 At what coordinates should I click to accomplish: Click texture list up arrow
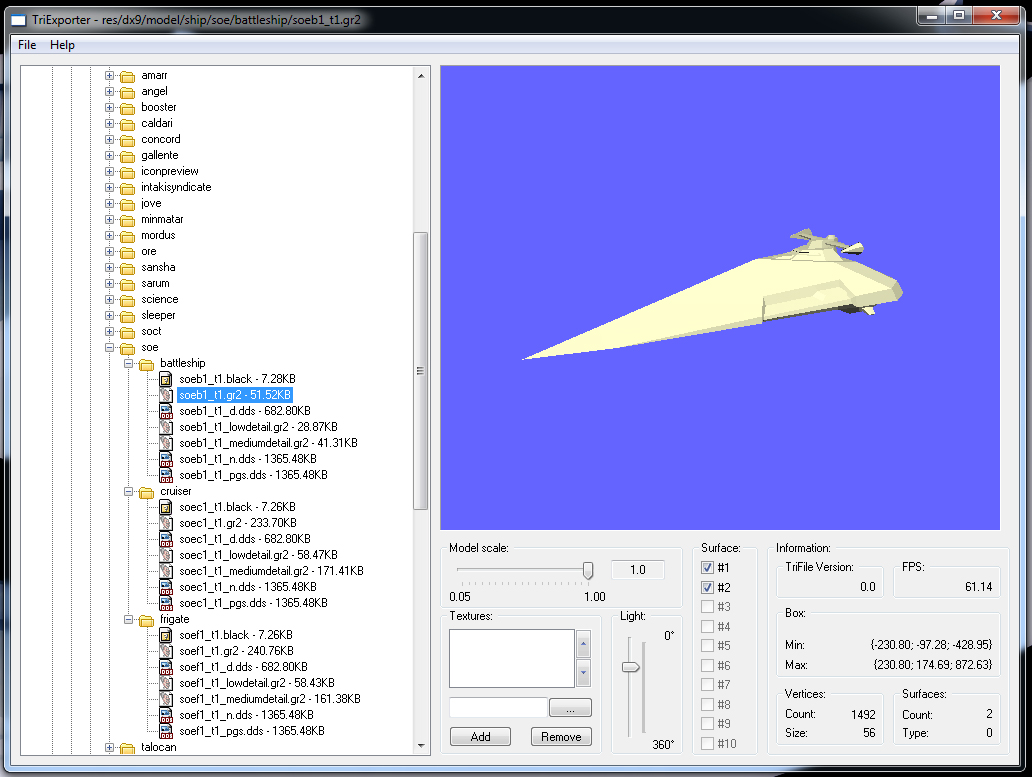click(583, 643)
